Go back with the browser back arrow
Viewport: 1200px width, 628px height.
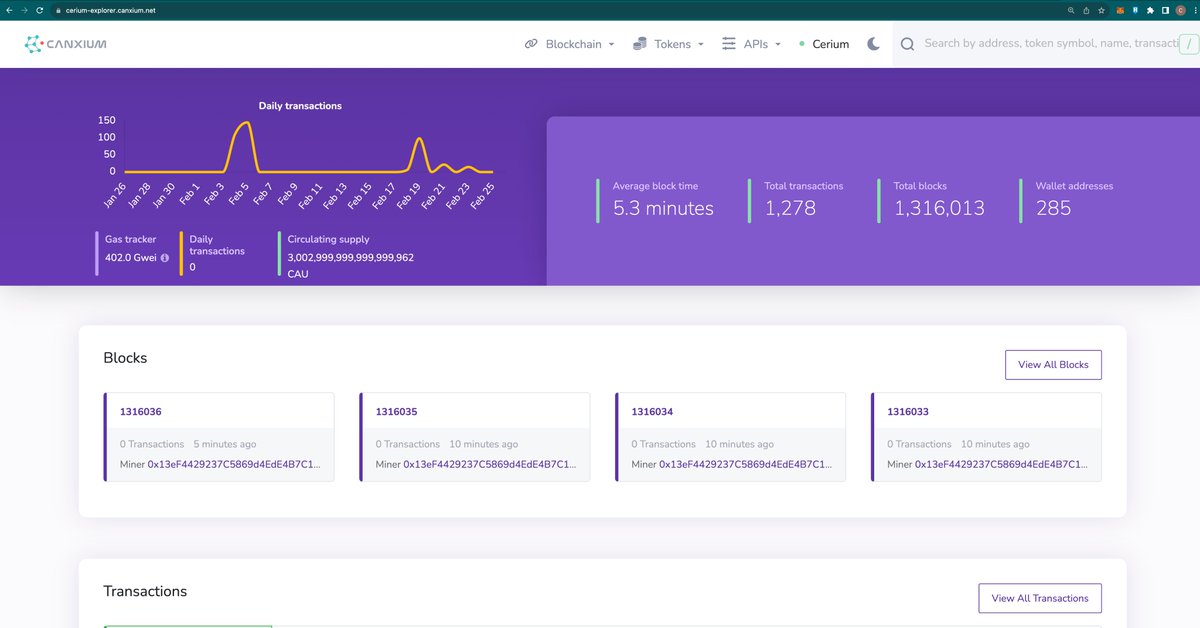[x=10, y=9]
